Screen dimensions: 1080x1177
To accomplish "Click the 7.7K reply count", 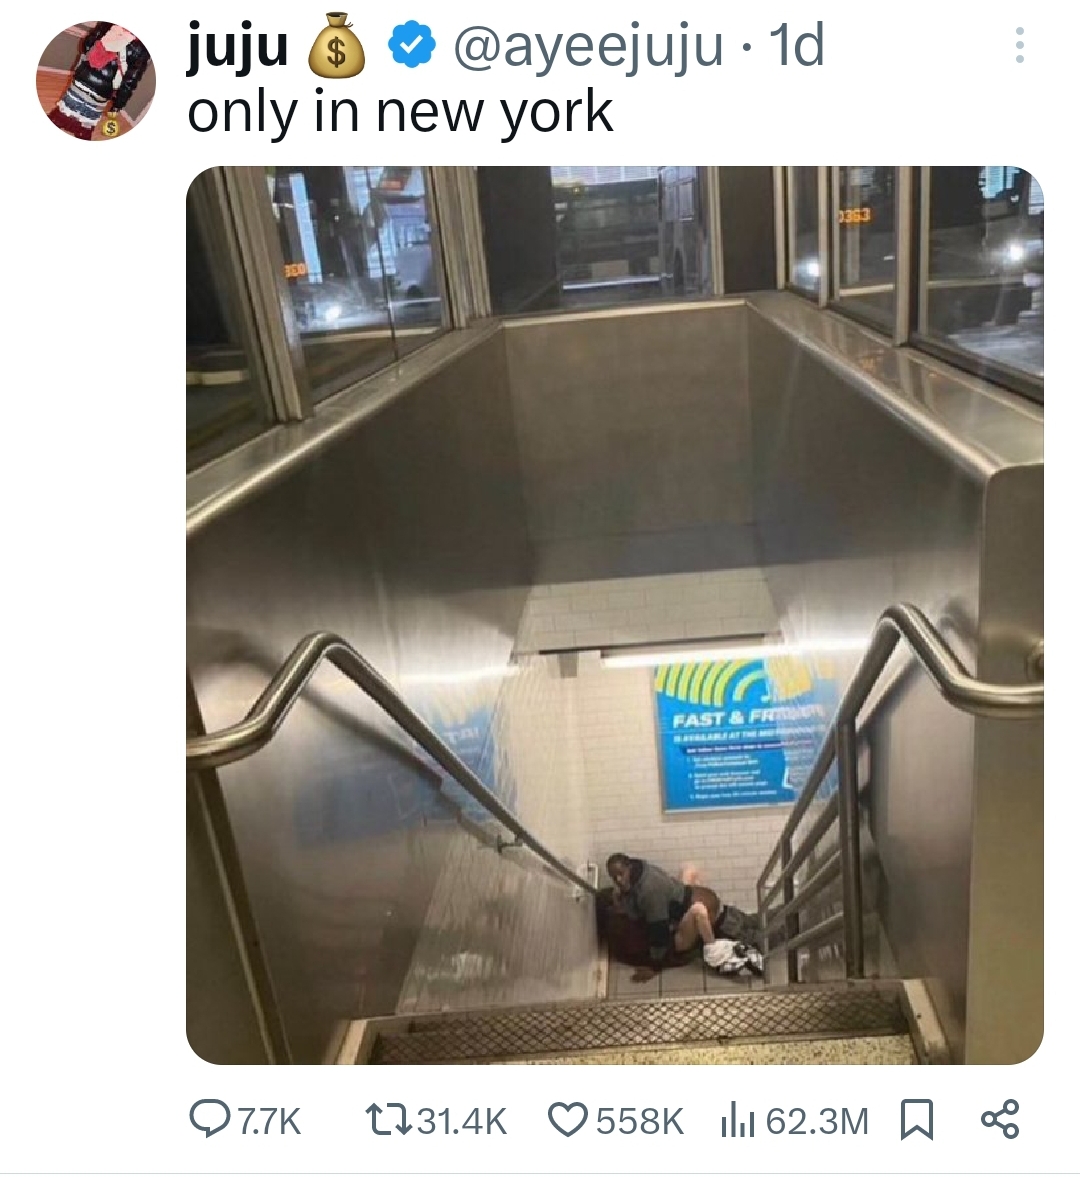I will (x=269, y=1121).
